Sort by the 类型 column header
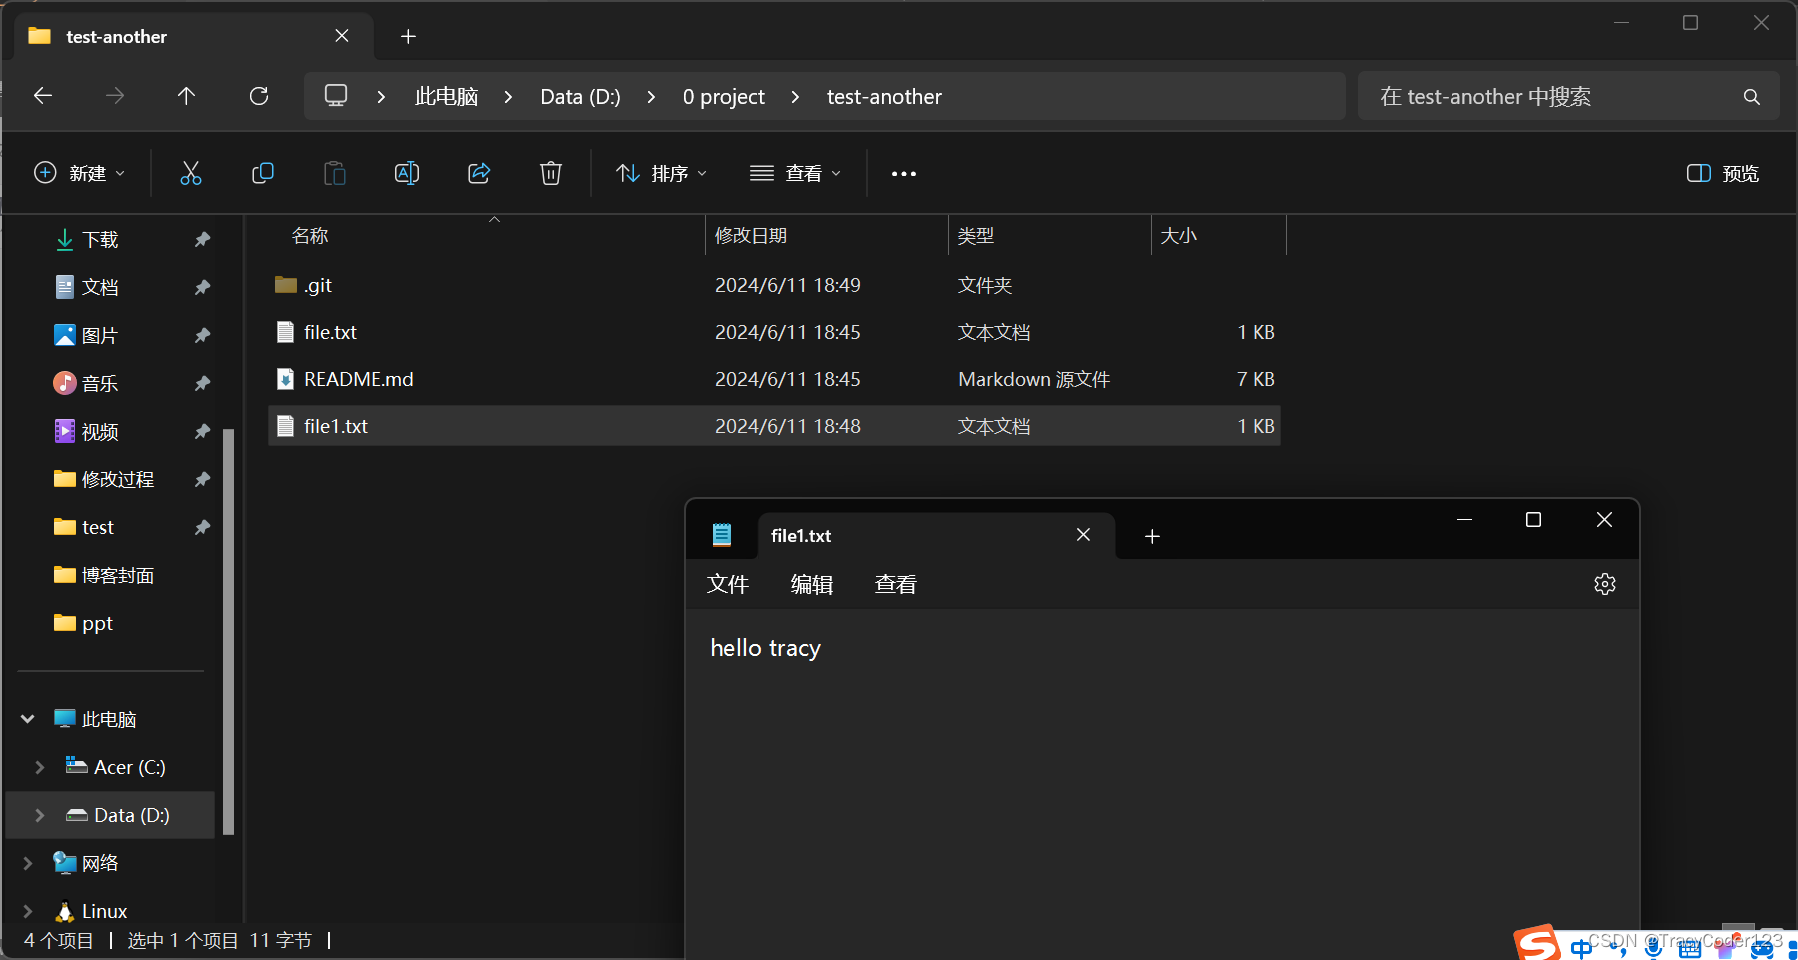The height and width of the screenshot is (960, 1798). click(x=976, y=236)
